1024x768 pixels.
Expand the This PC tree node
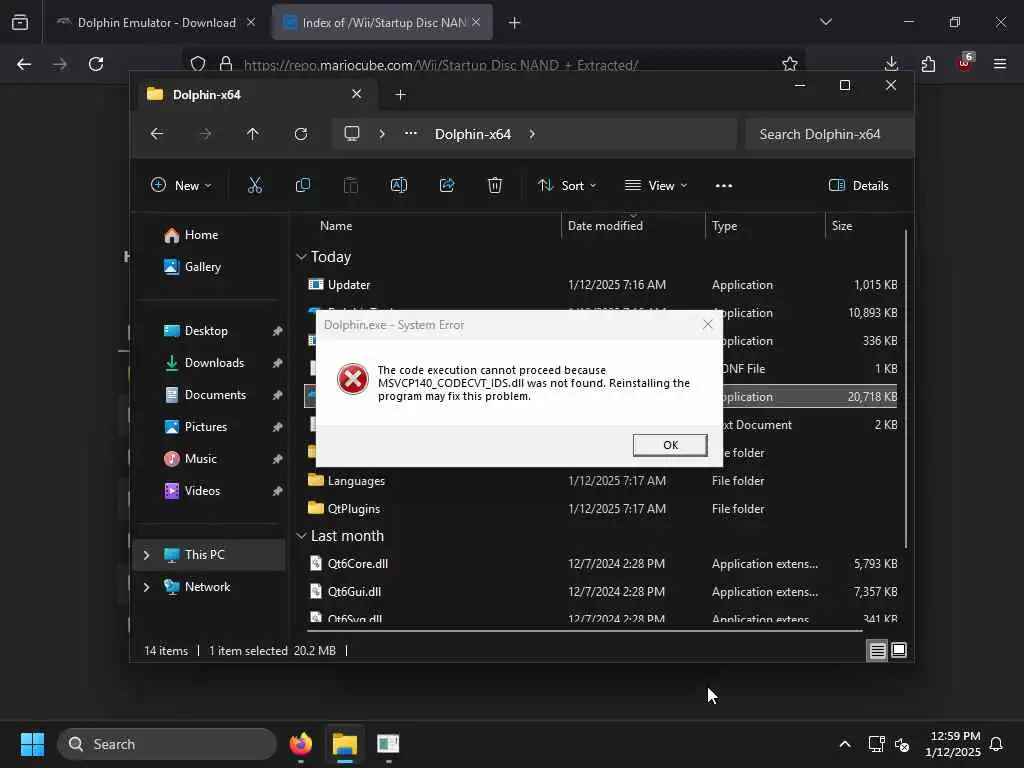(x=146, y=554)
